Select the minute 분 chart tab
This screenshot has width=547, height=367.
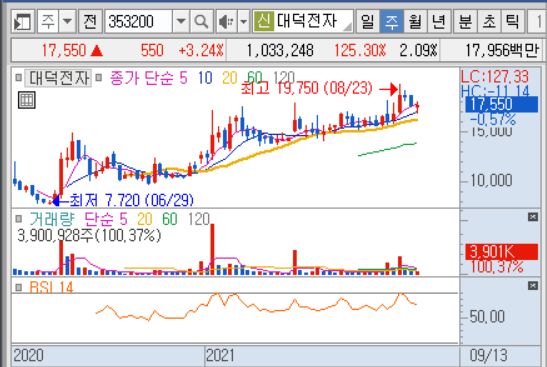(465, 22)
